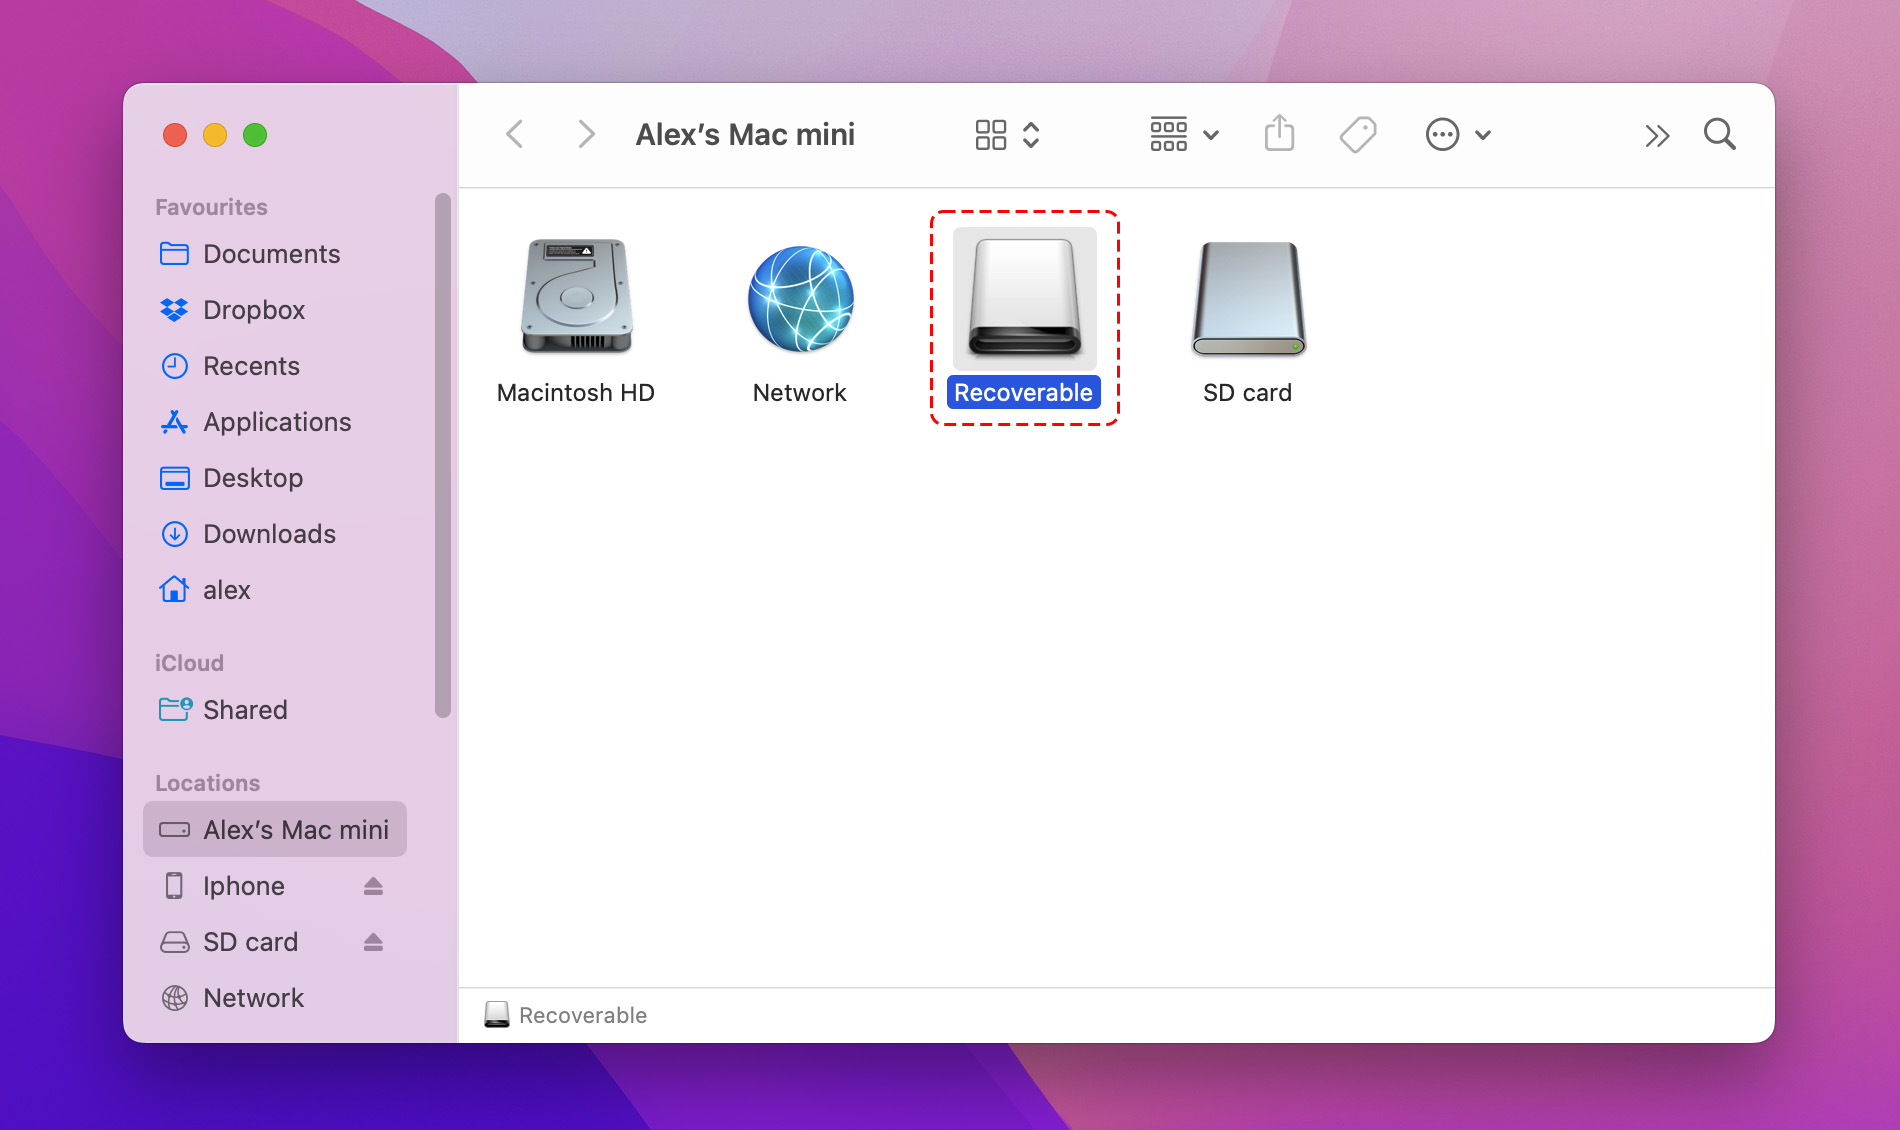Viewport: 1900px width, 1130px height.
Task: Click the Locations section header
Action: click(x=207, y=783)
